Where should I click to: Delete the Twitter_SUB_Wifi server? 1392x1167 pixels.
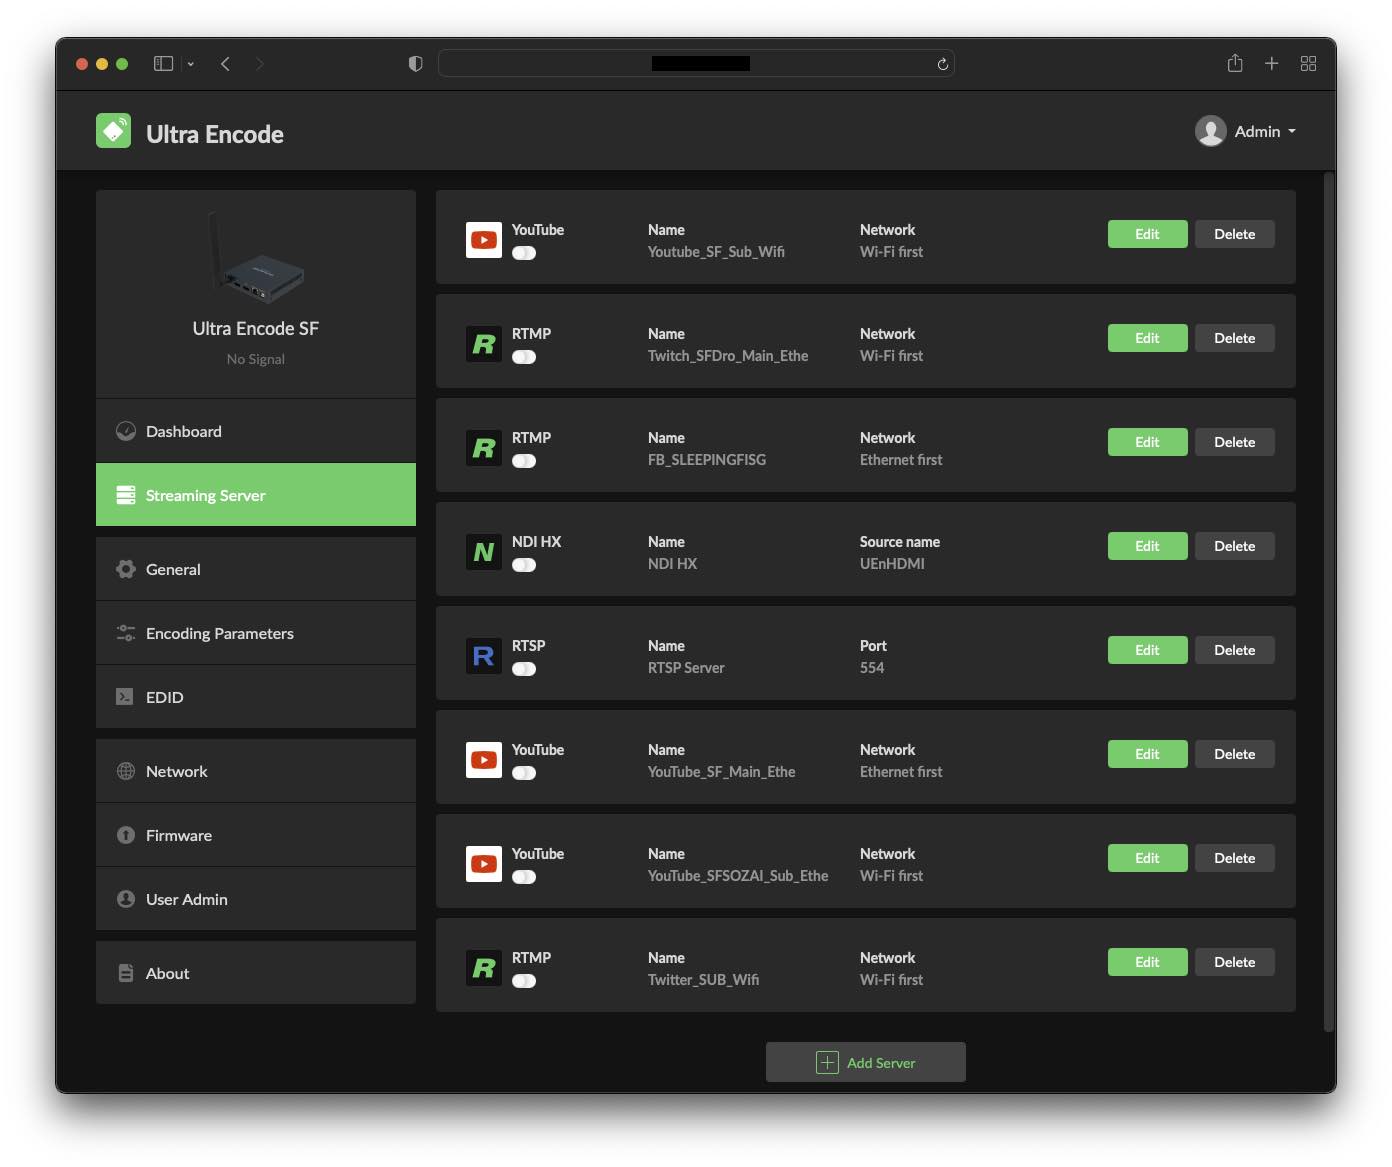[1234, 962]
